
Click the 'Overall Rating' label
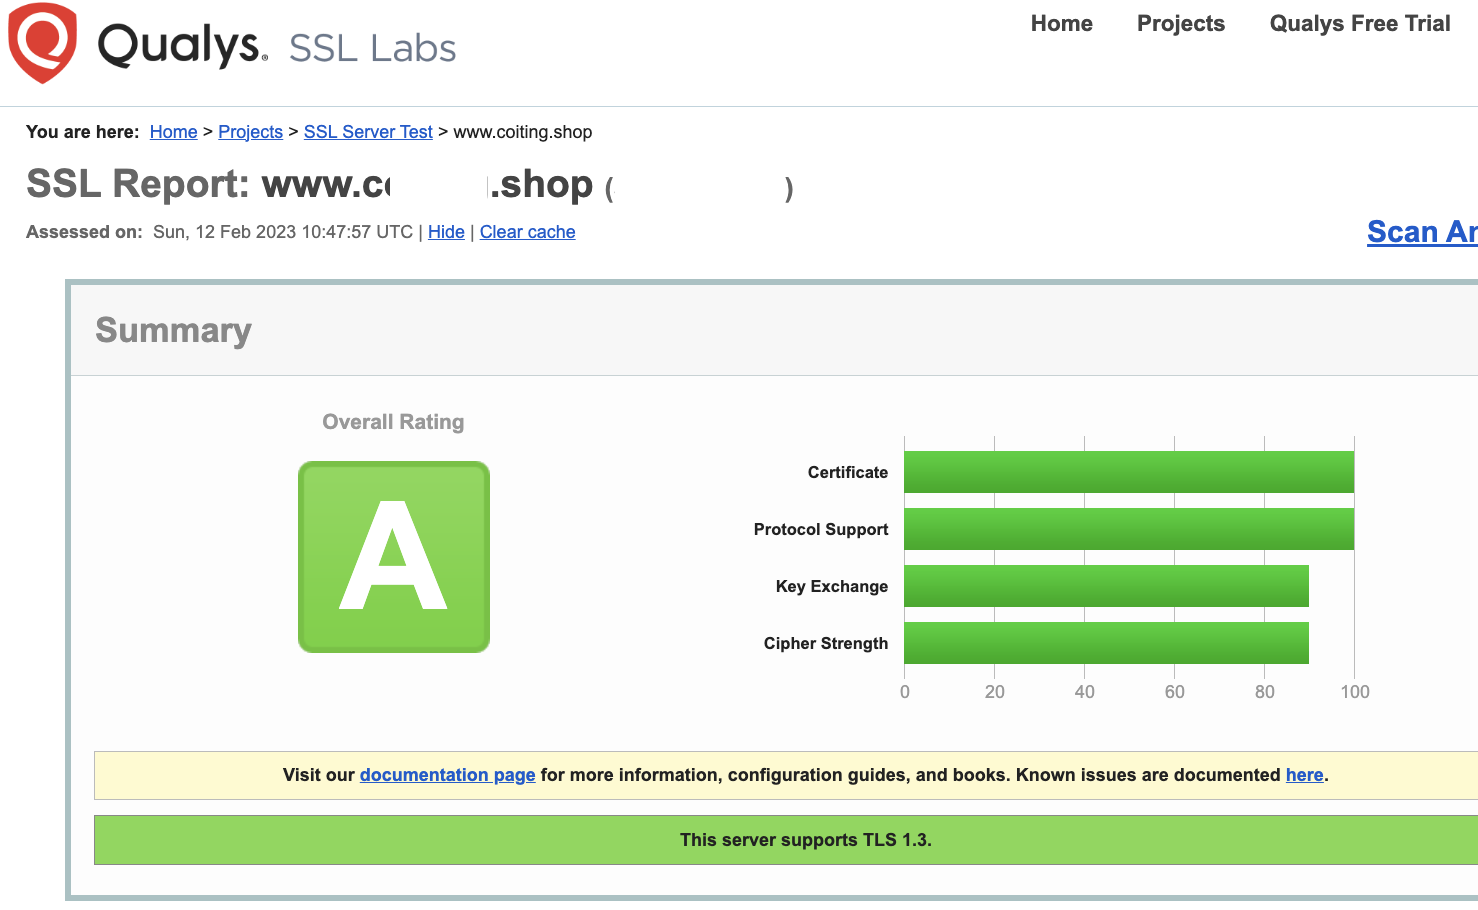pos(393,422)
